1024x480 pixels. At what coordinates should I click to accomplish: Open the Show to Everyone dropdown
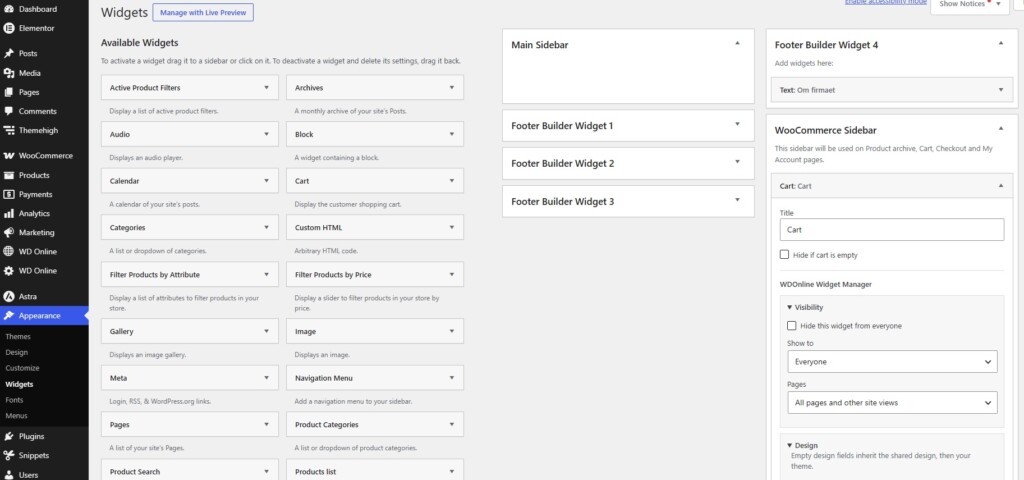point(892,361)
